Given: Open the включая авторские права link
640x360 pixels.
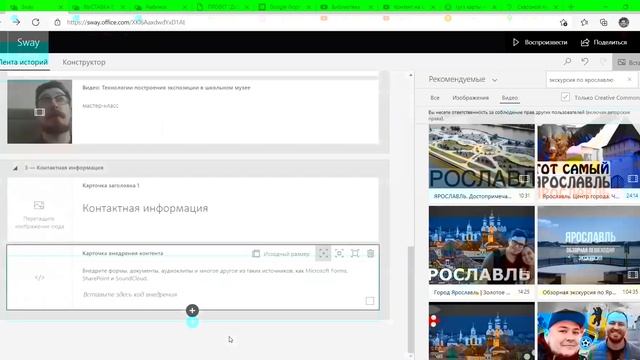Looking at the screenshot, I should tap(529, 115).
